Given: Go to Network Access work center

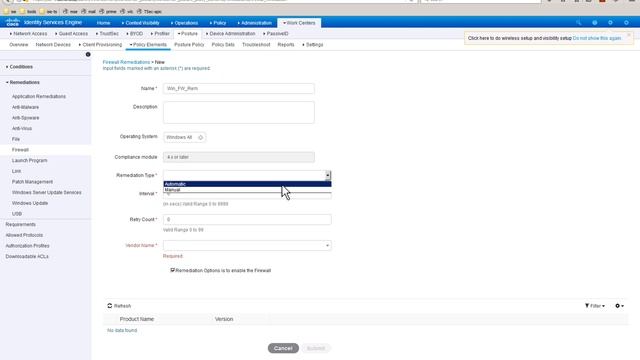Looking at the screenshot, I should pyautogui.click(x=28, y=33).
